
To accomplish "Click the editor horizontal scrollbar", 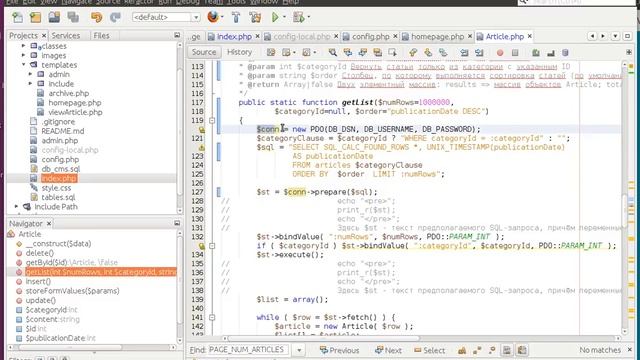I will click(324, 338).
